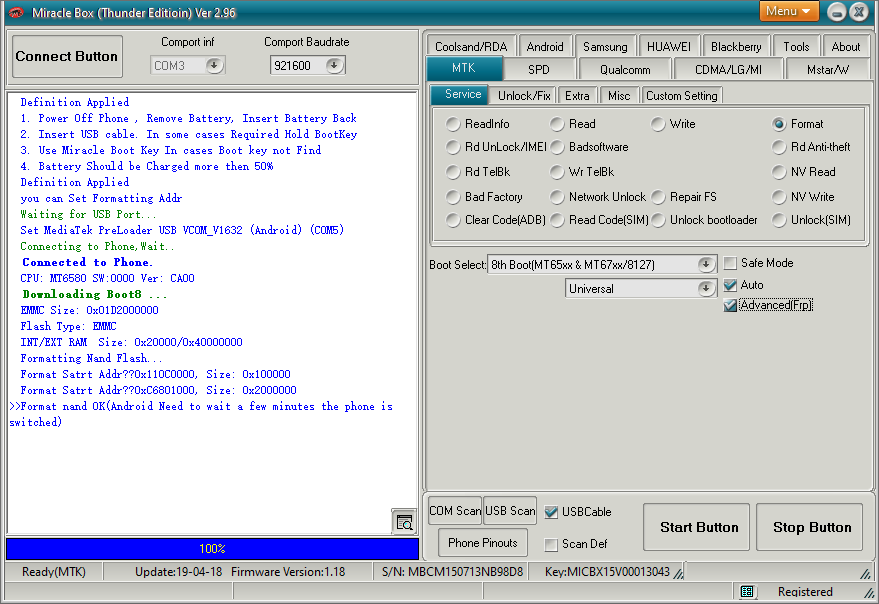This screenshot has width=879, height=604.
Task: Expand the Comport Baudrate 921600 dropdown
Action: click(x=334, y=66)
